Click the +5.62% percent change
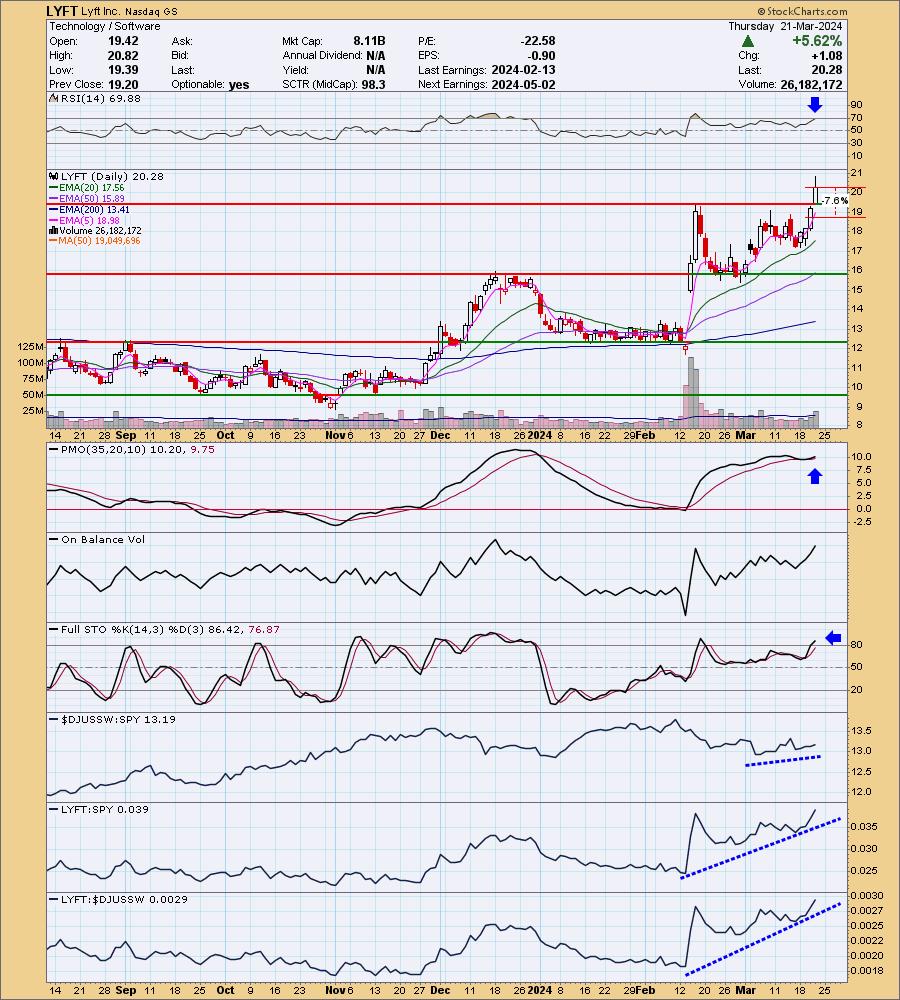 (x=817, y=41)
